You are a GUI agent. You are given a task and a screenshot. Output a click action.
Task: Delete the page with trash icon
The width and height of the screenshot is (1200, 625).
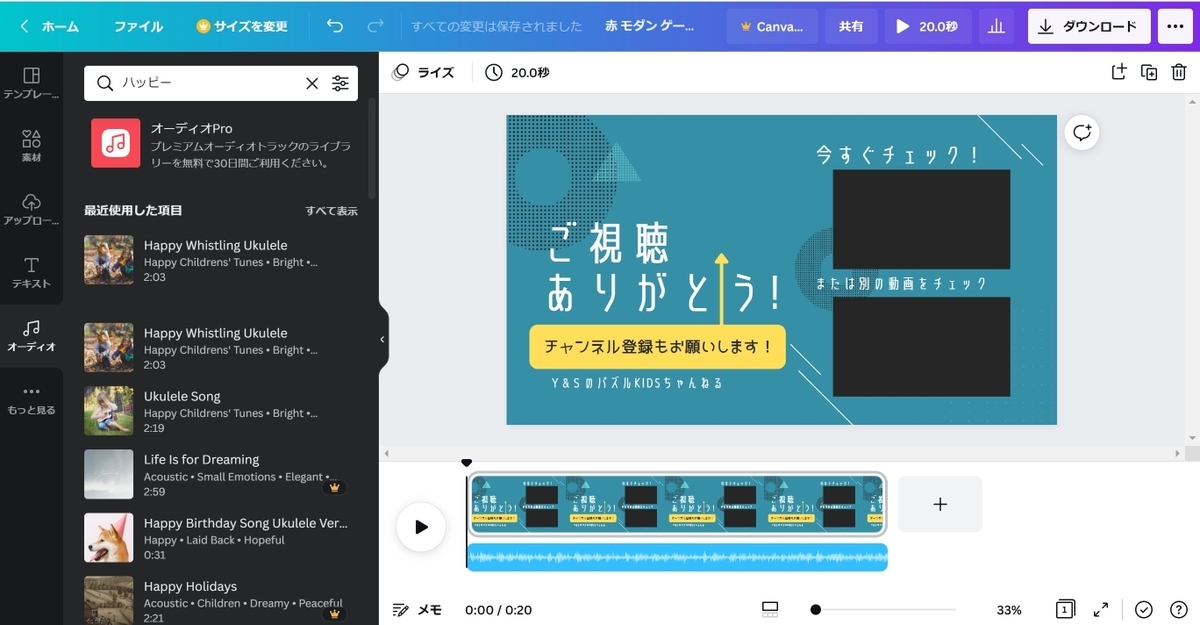pos(1179,72)
